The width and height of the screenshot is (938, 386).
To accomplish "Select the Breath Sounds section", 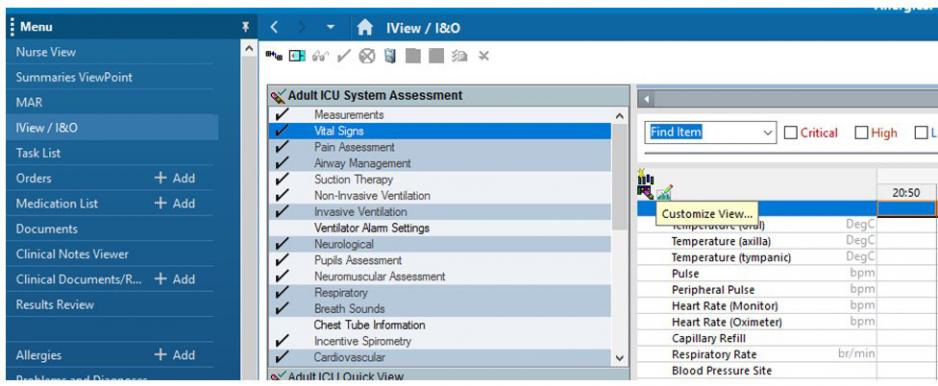I will click(440, 309).
